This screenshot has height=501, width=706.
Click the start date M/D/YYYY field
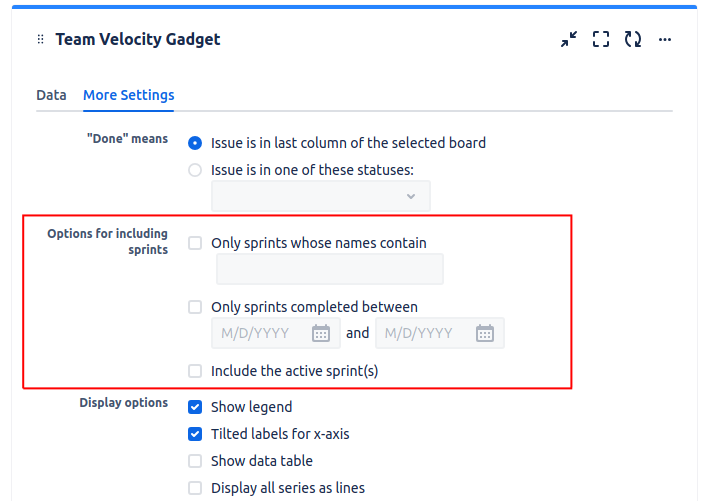pyautogui.click(x=260, y=333)
